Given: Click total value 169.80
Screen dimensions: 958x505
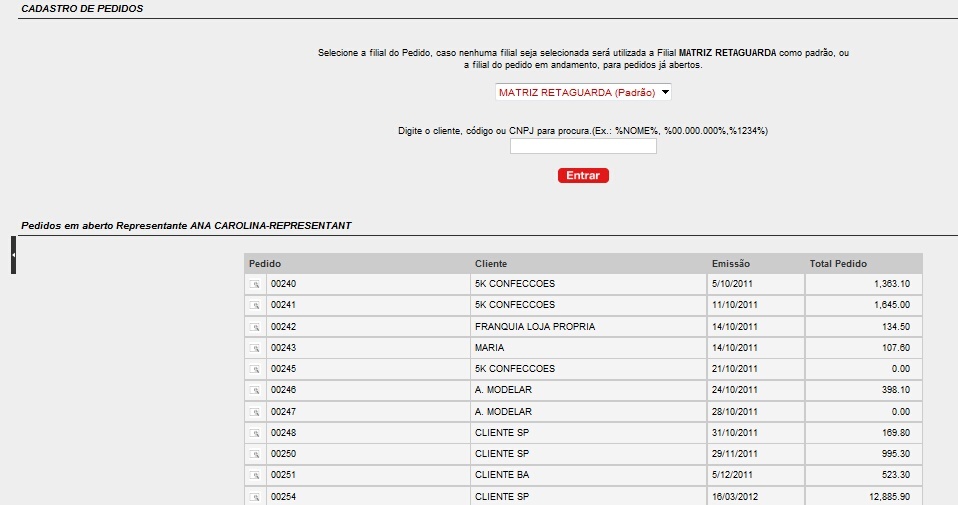Looking at the screenshot, I should (x=896, y=432).
